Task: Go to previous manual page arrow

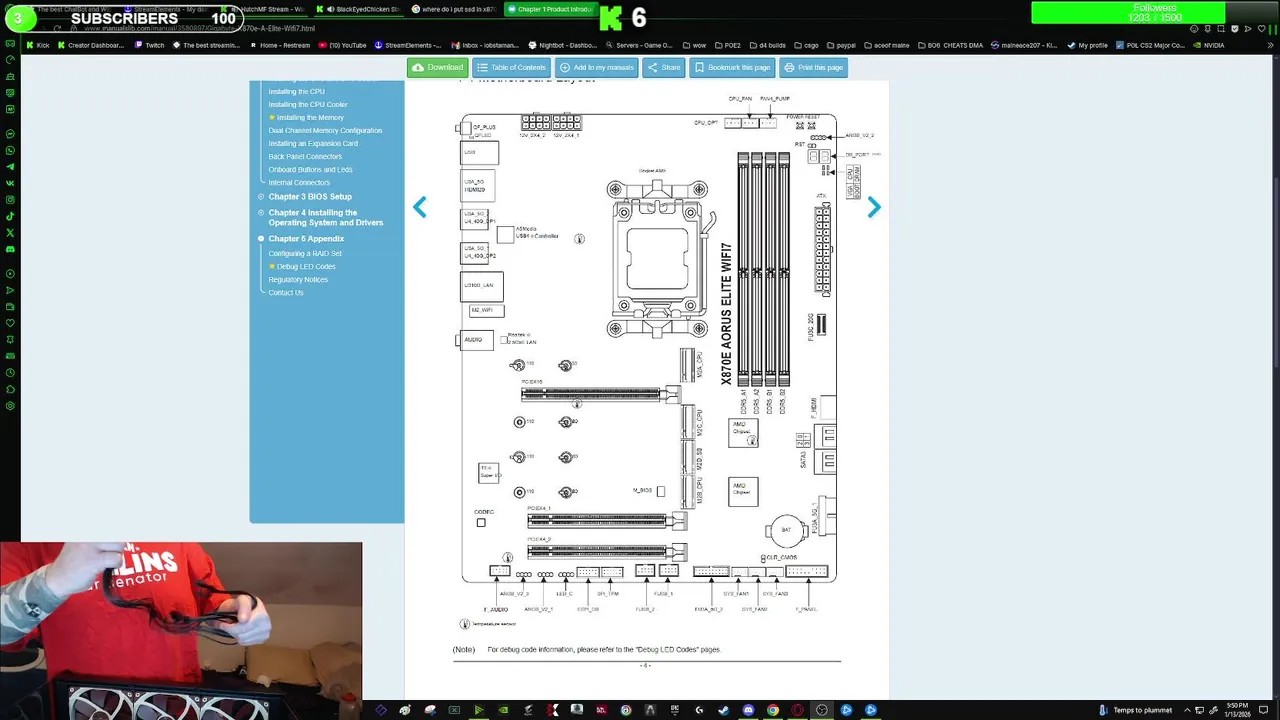Action: pyautogui.click(x=420, y=207)
